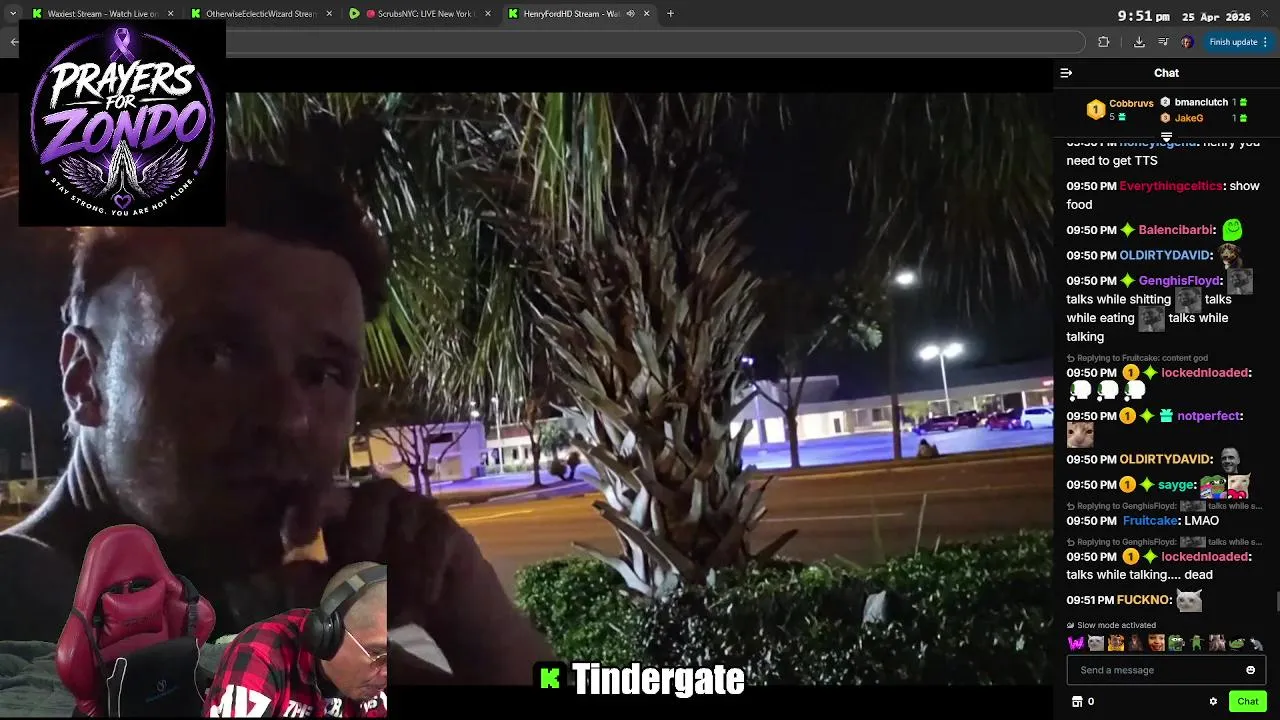Switch to the ScrubsNYC LIVE tab
1280x720 pixels.
pyautogui.click(x=419, y=14)
